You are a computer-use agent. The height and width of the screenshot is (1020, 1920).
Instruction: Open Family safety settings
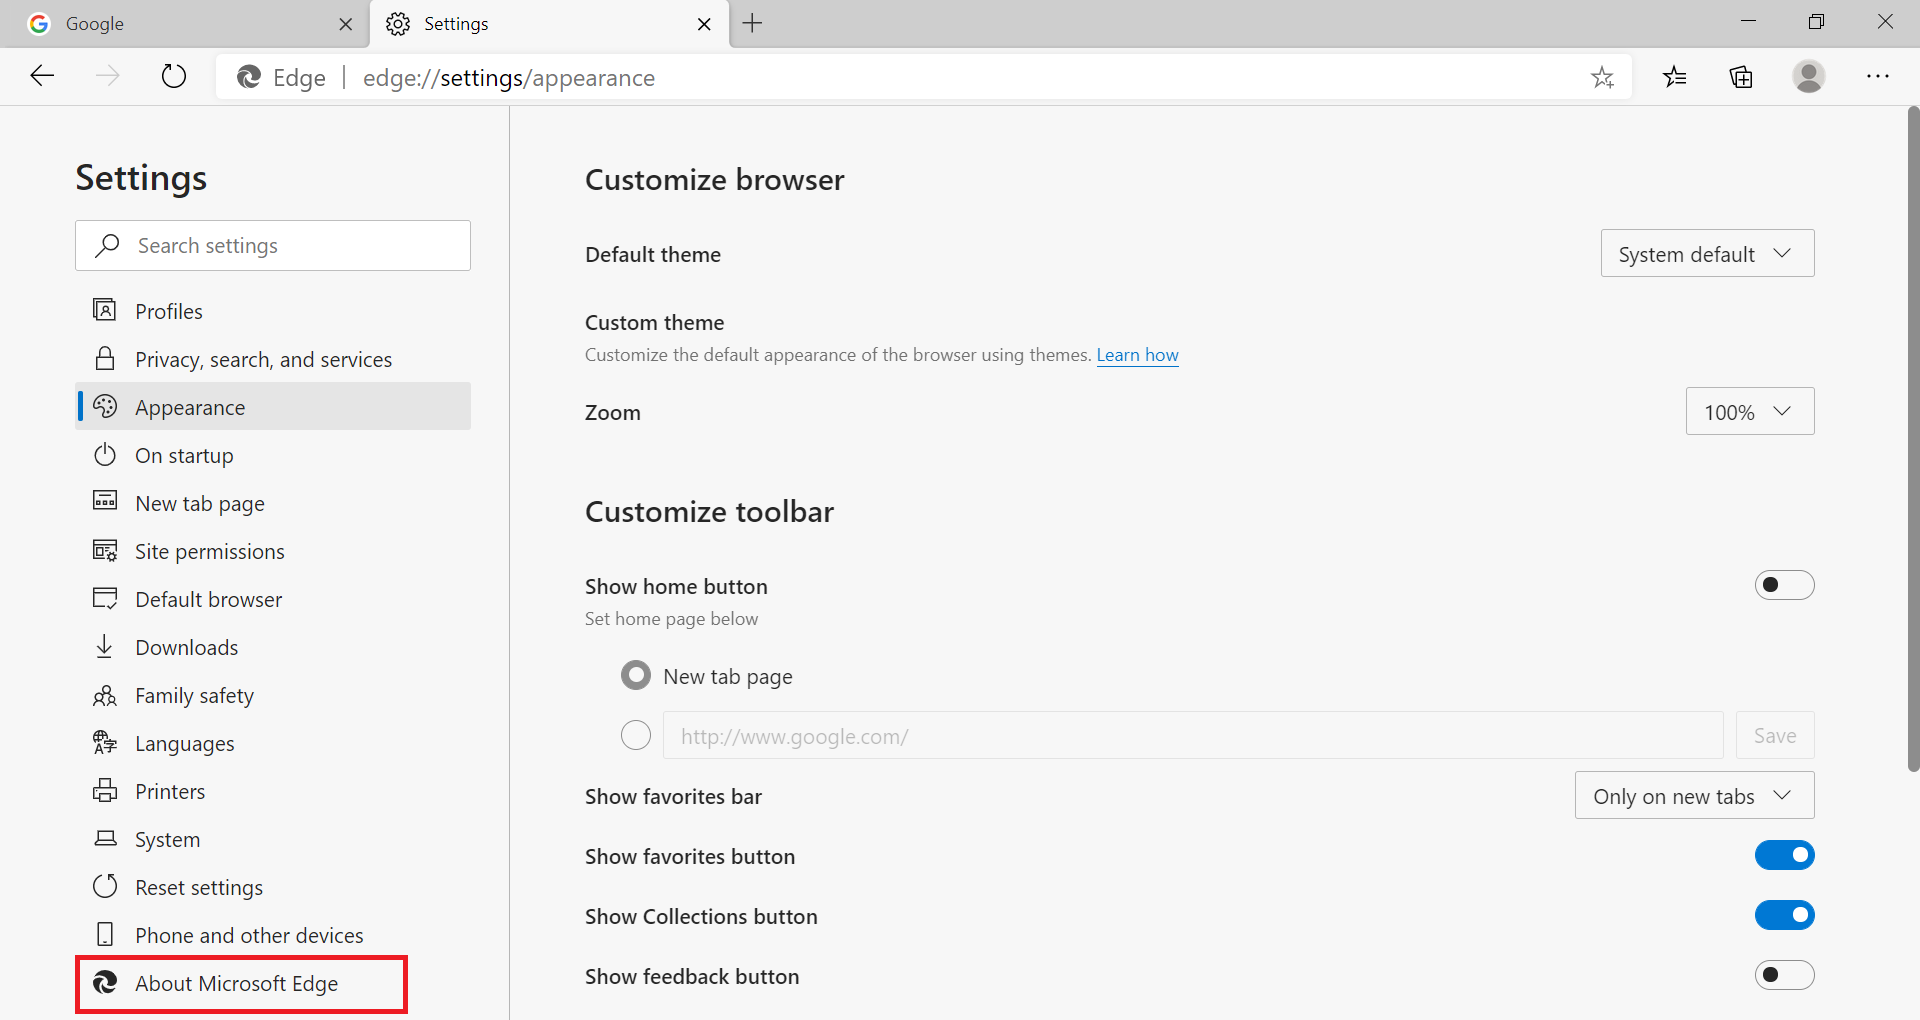273,695
